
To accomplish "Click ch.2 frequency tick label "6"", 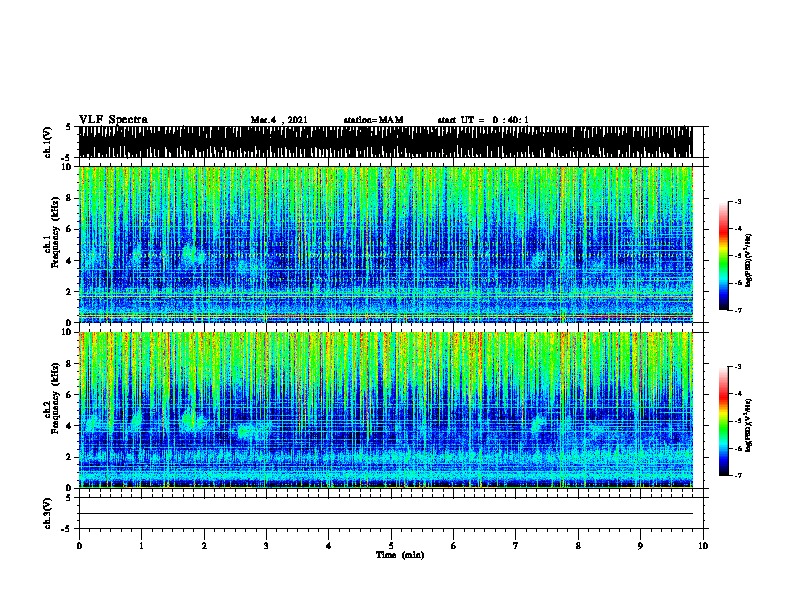I will (x=69, y=394).
